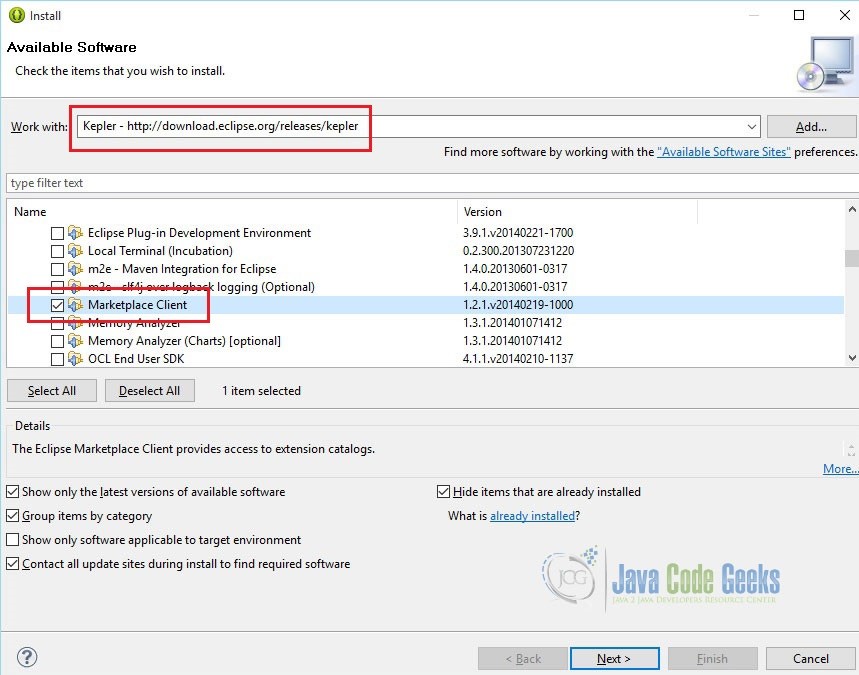
Task: Click the Eclipse Plug-in Development Environment feature icon
Action: pyautogui.click(x=76, y=233)
